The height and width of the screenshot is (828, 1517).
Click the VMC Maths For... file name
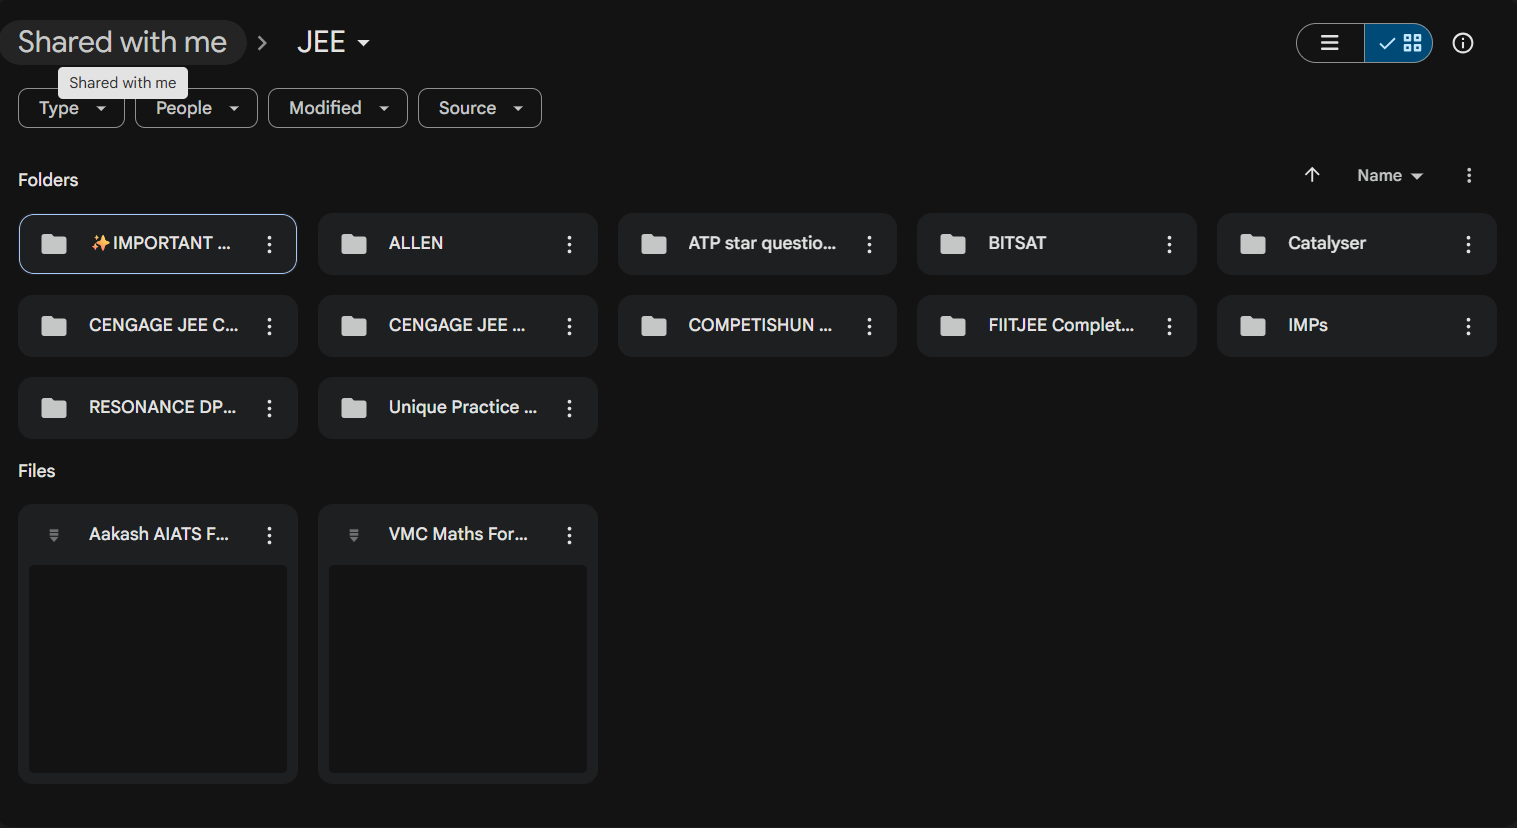pyautogui.click(x=458, y=534)
